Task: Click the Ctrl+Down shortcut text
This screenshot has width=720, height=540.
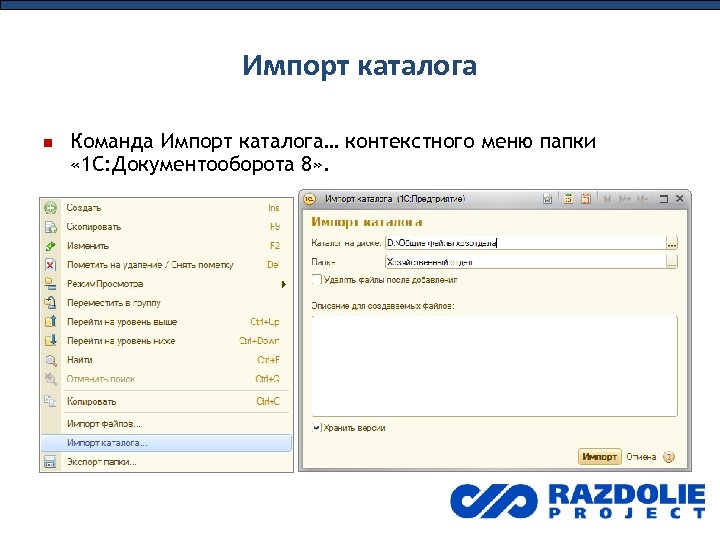Action: pos(259,341)
